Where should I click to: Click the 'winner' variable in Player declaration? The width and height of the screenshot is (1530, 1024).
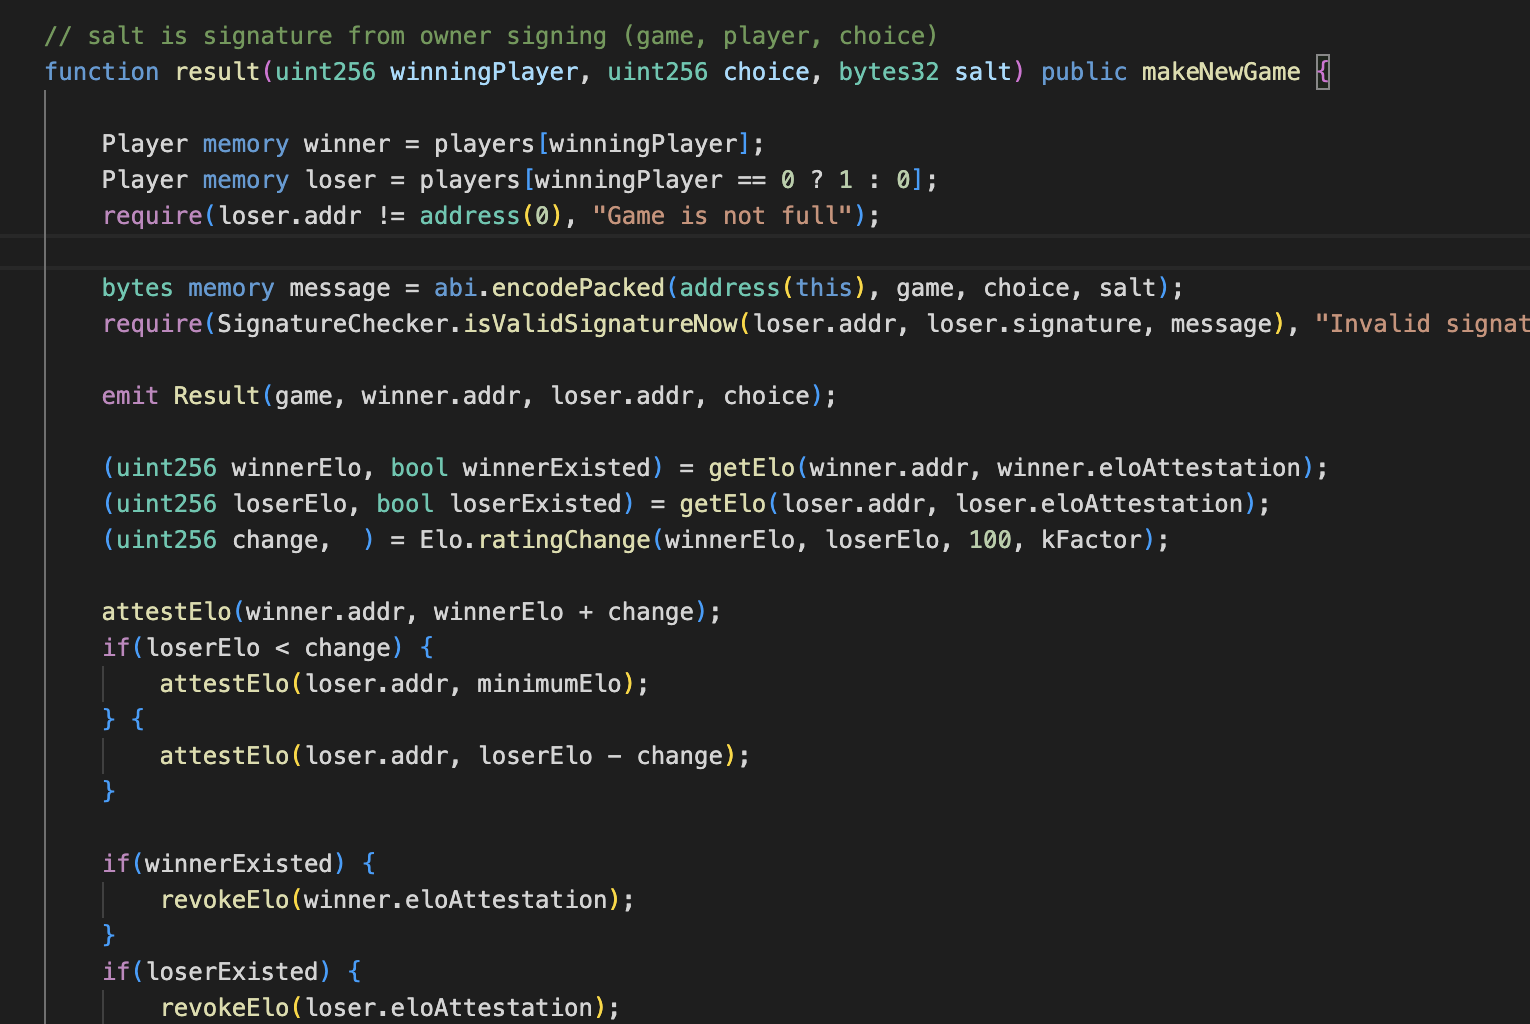347,144
